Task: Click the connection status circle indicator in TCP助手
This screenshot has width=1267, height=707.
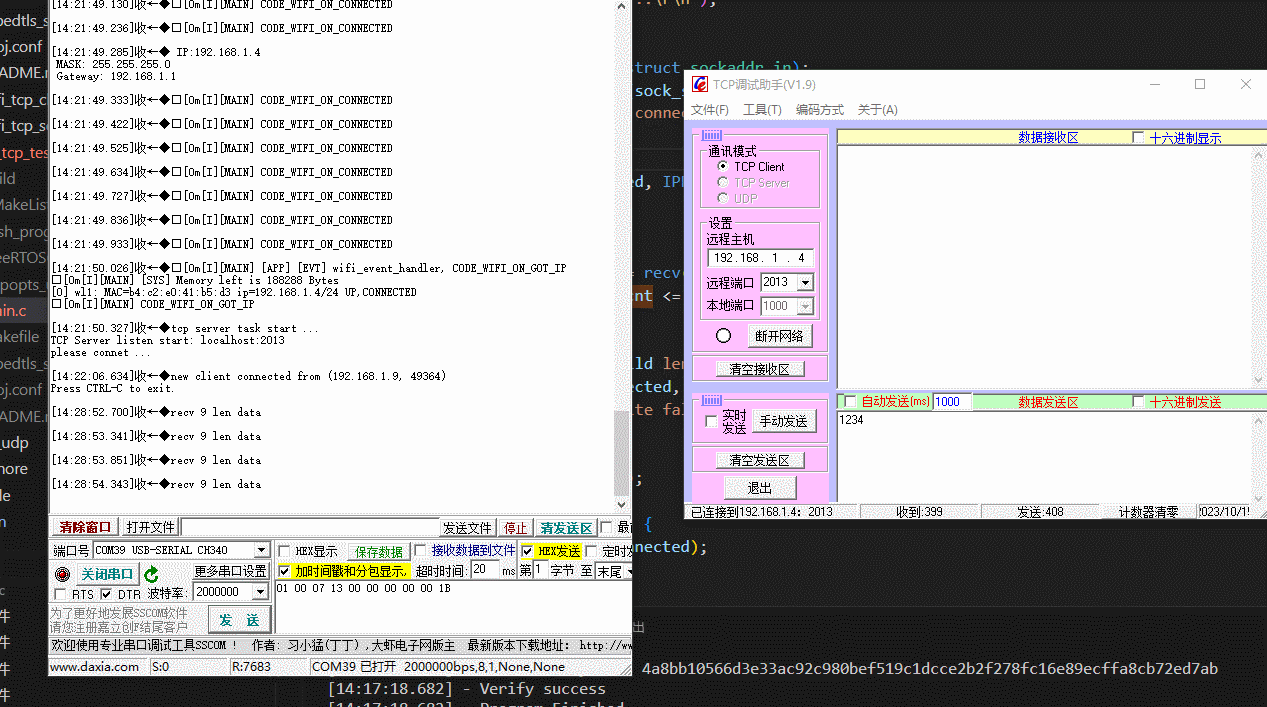Action: pyautogui.click(x=724, y=336)
